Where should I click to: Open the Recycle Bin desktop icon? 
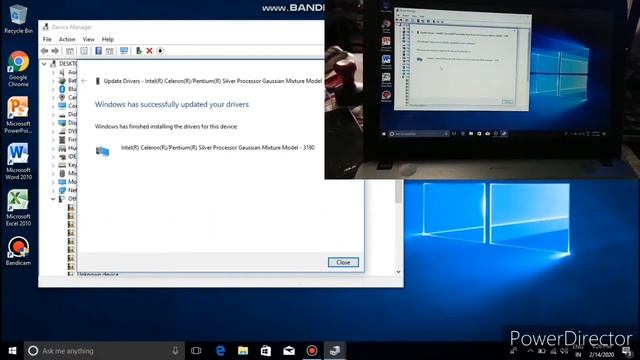[x=18, y=19]
